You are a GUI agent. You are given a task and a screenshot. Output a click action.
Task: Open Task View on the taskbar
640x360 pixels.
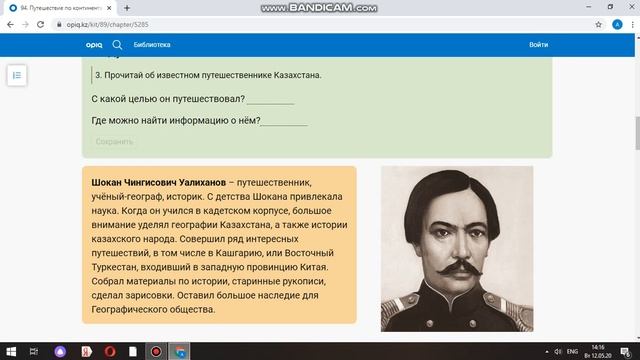(34, 351)
